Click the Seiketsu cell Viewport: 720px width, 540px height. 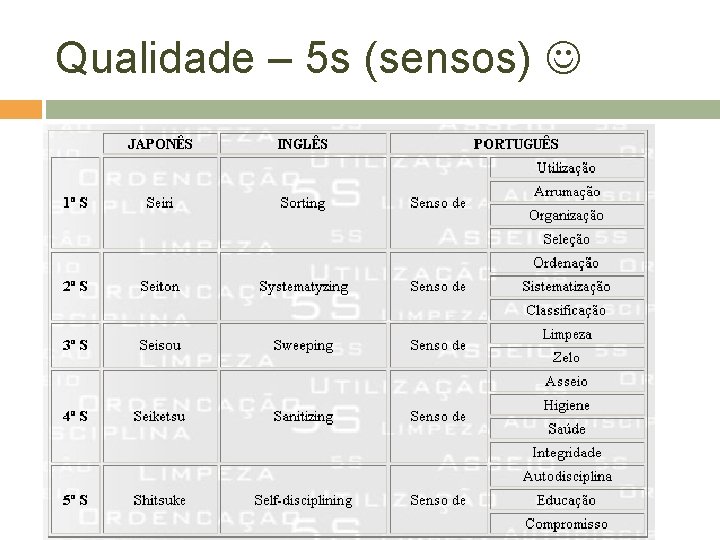coord(160,416)
